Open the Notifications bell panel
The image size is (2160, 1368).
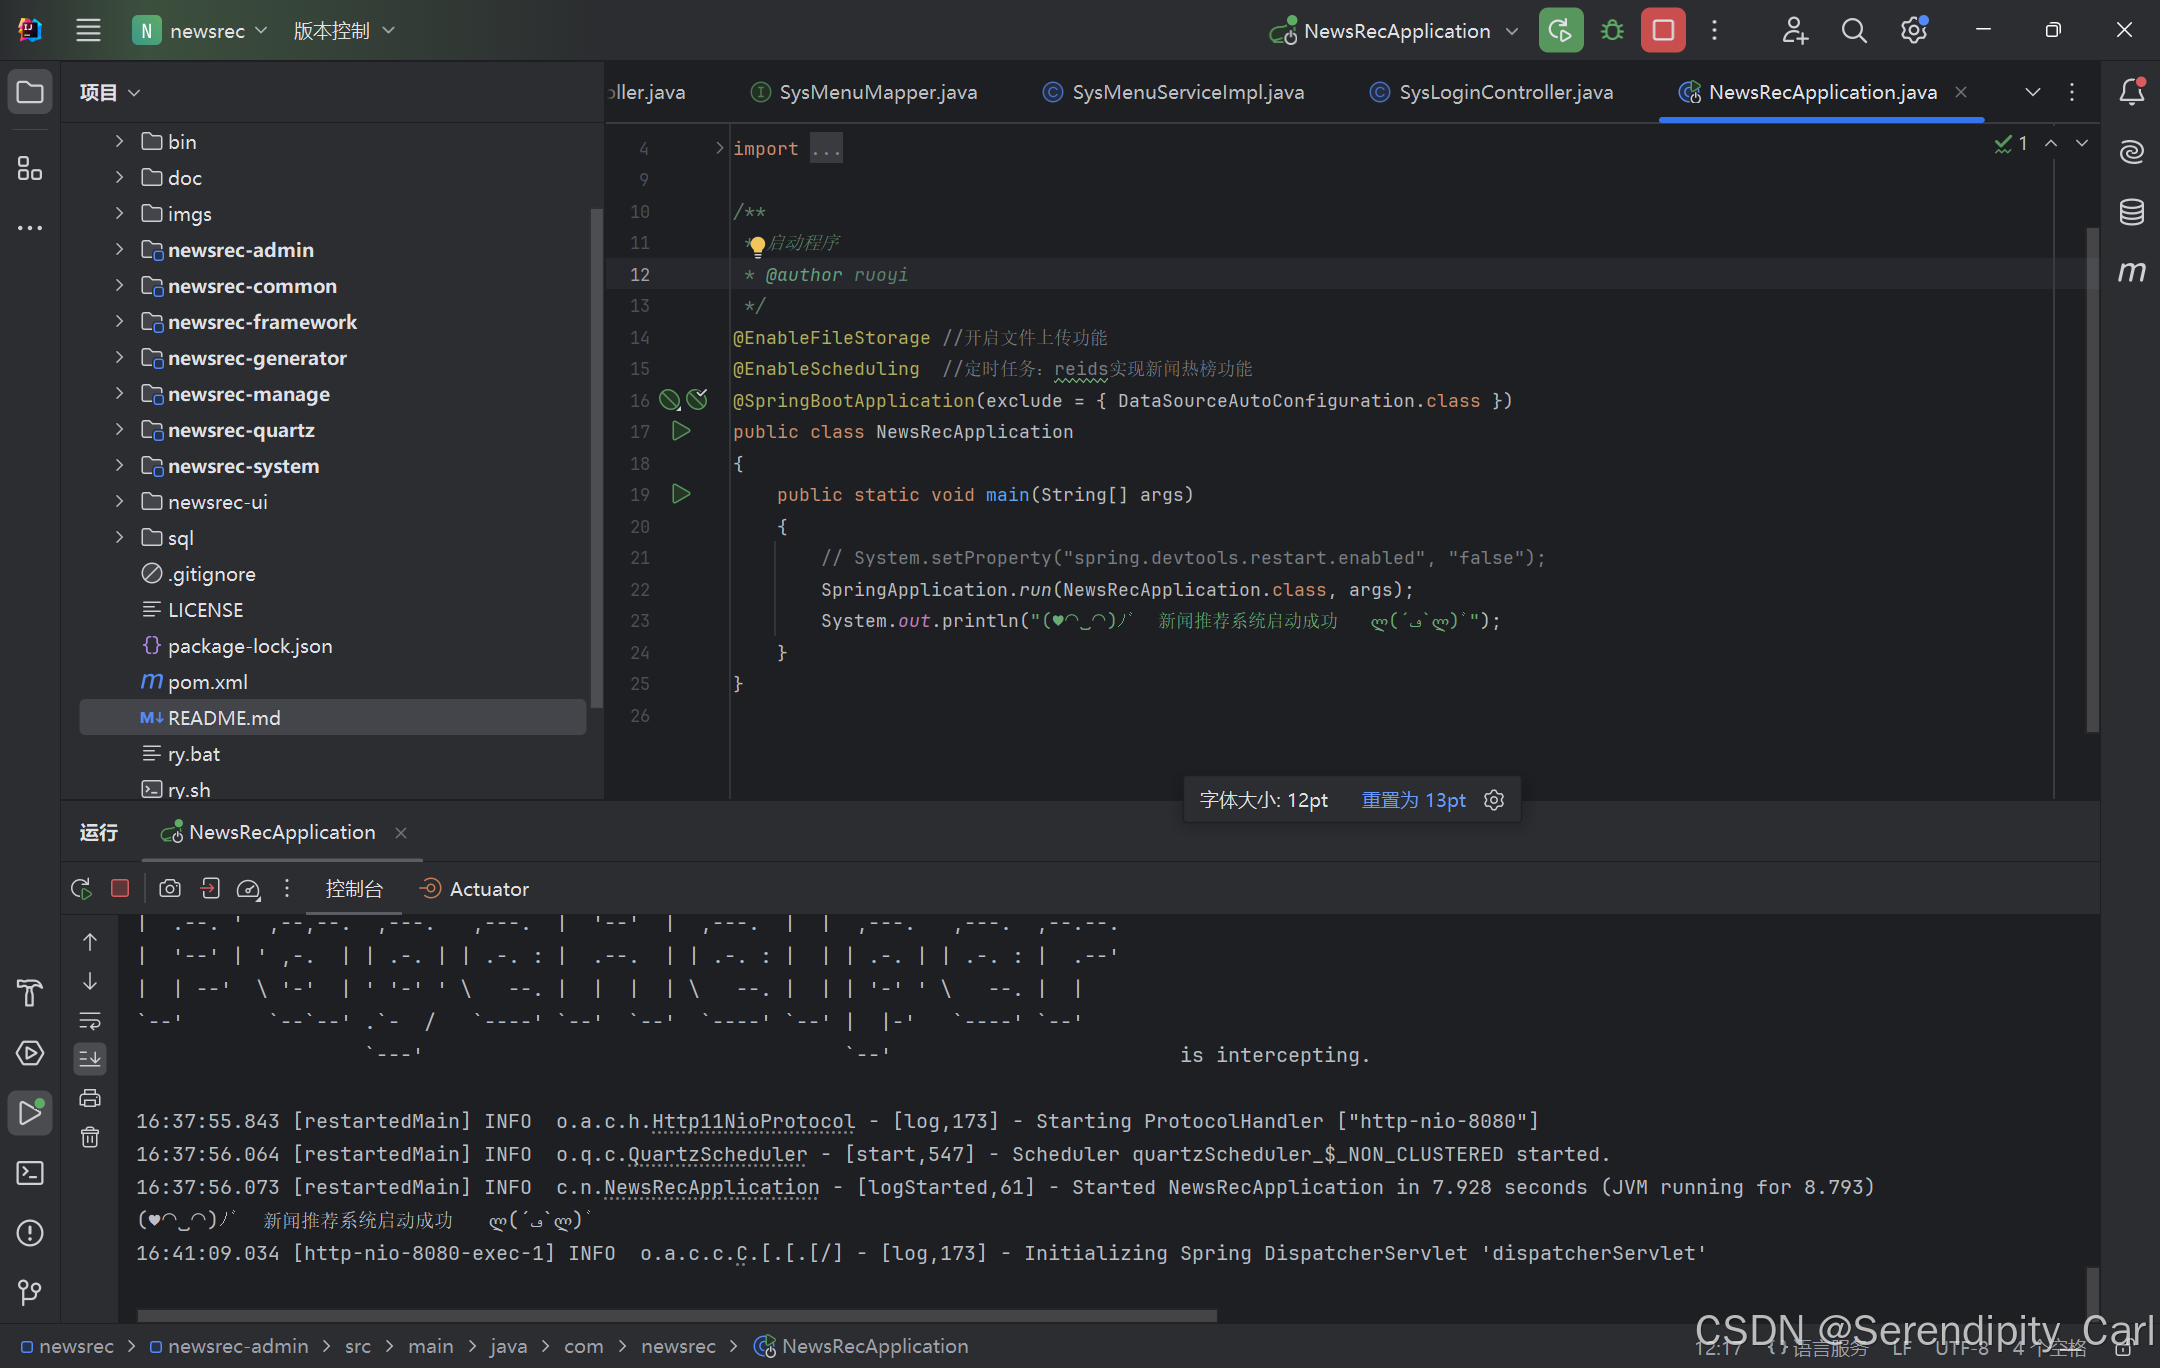[2131, 92]
